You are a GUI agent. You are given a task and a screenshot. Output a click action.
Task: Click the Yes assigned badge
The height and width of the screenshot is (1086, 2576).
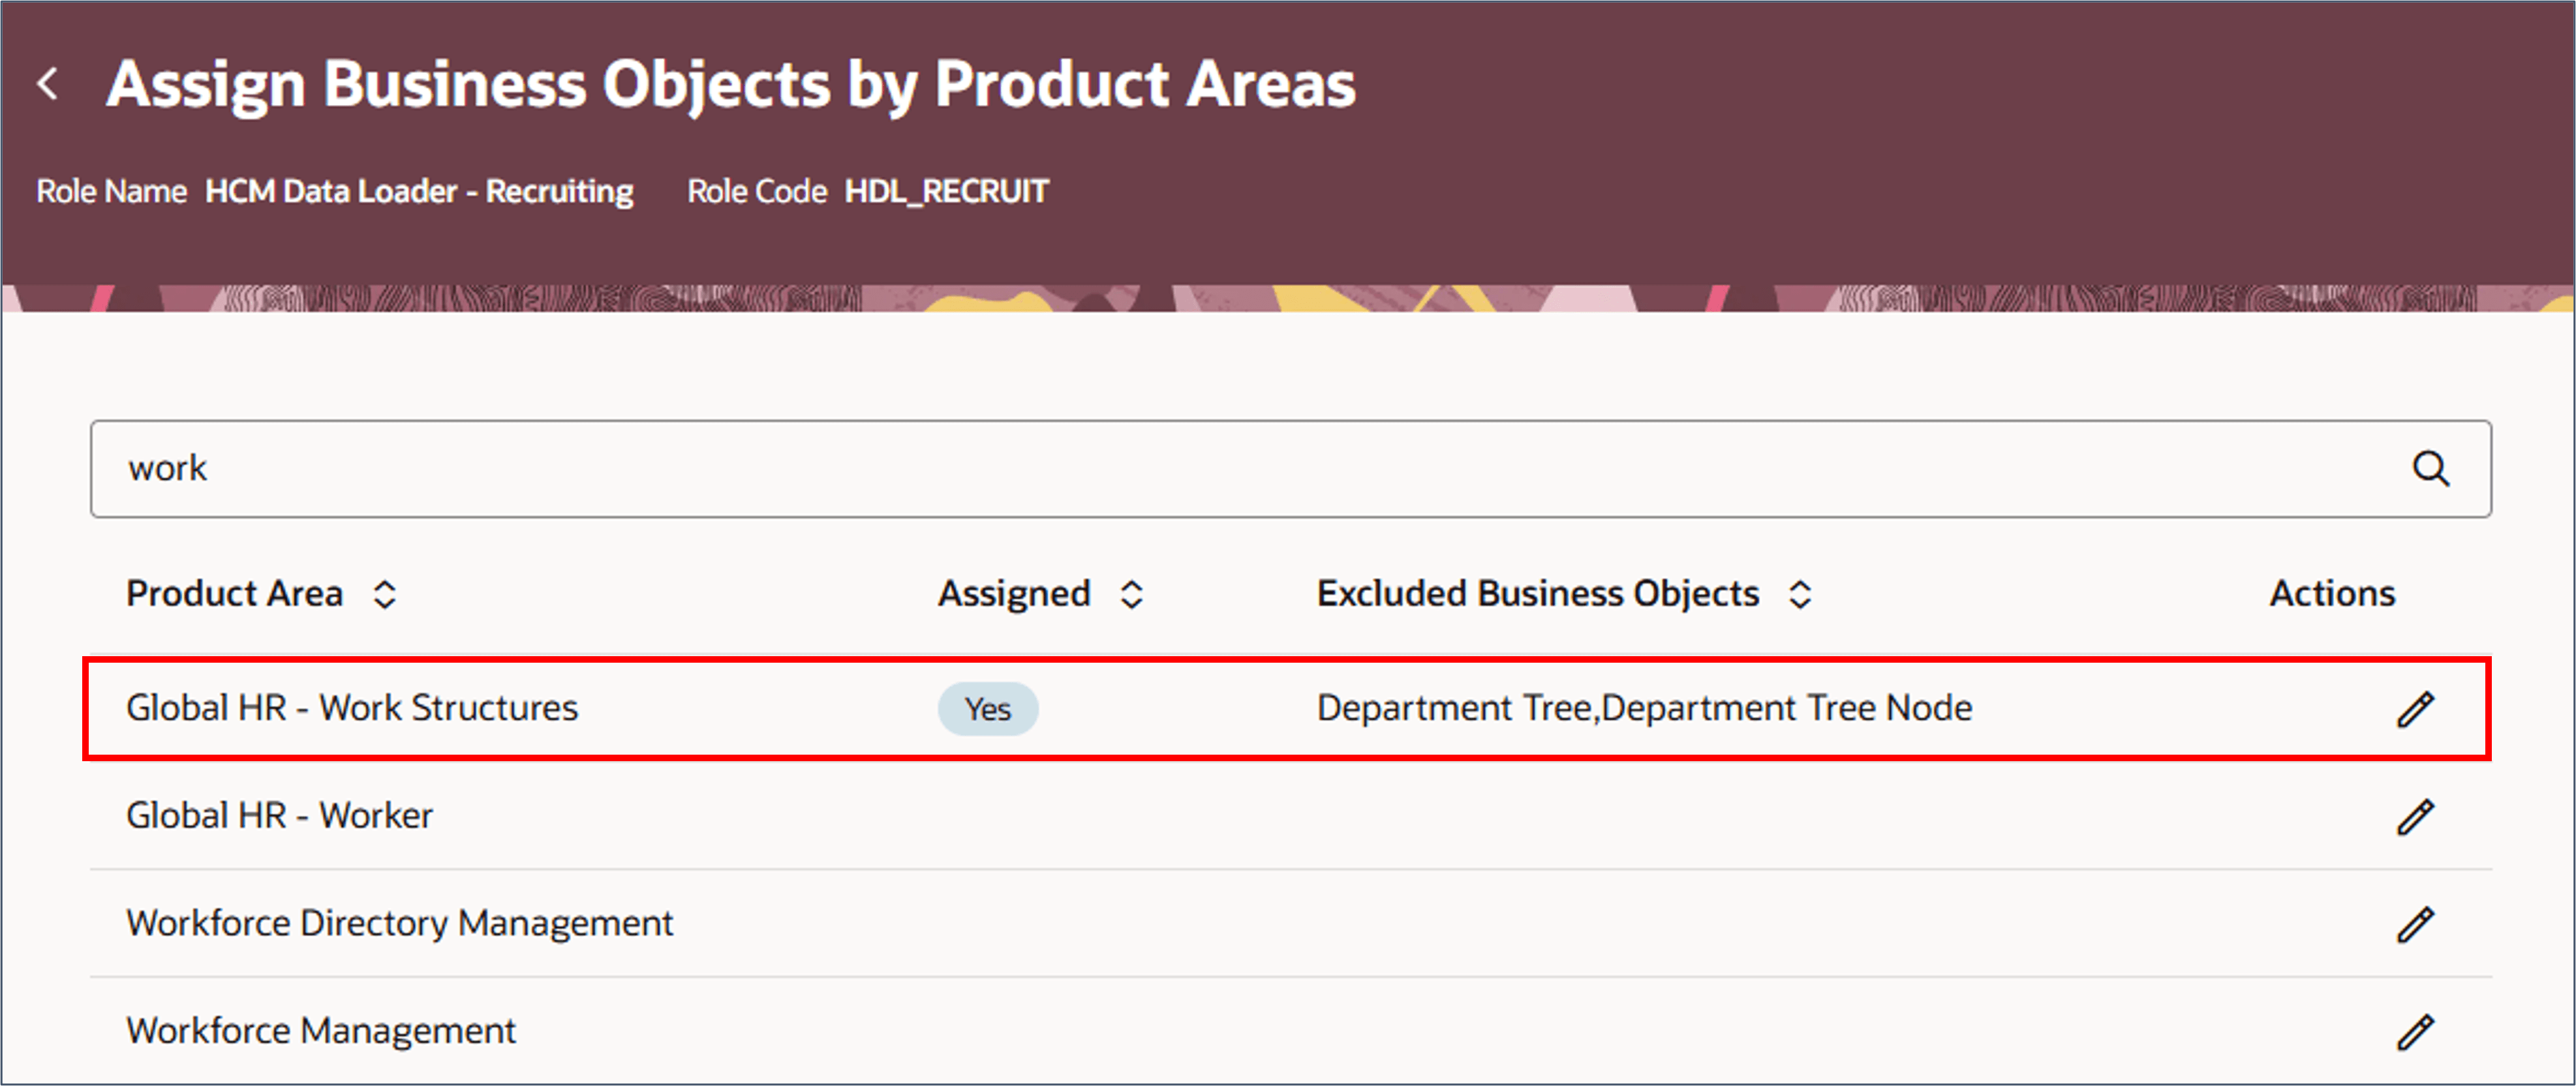(987, 709)
